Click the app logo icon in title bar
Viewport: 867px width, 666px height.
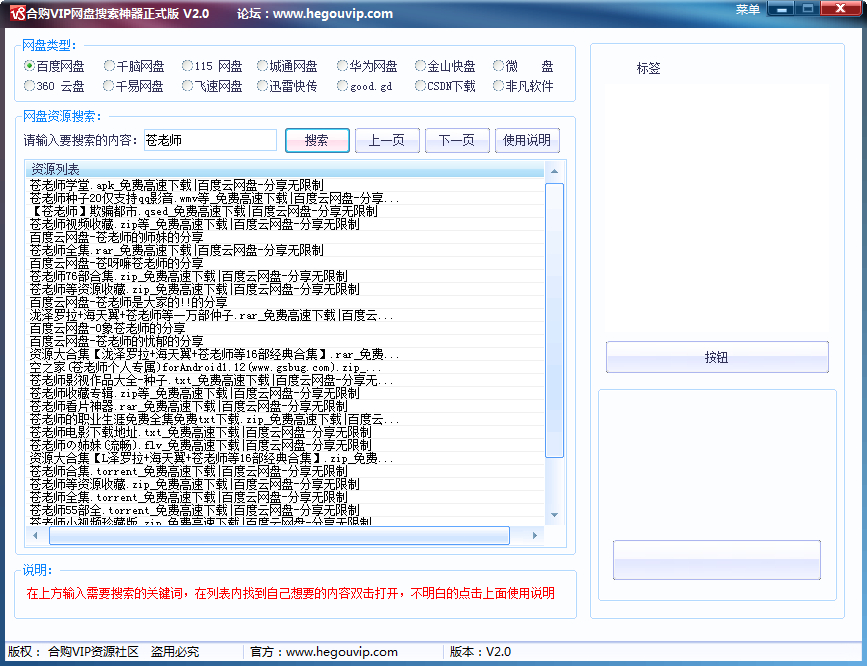point(18,13)
